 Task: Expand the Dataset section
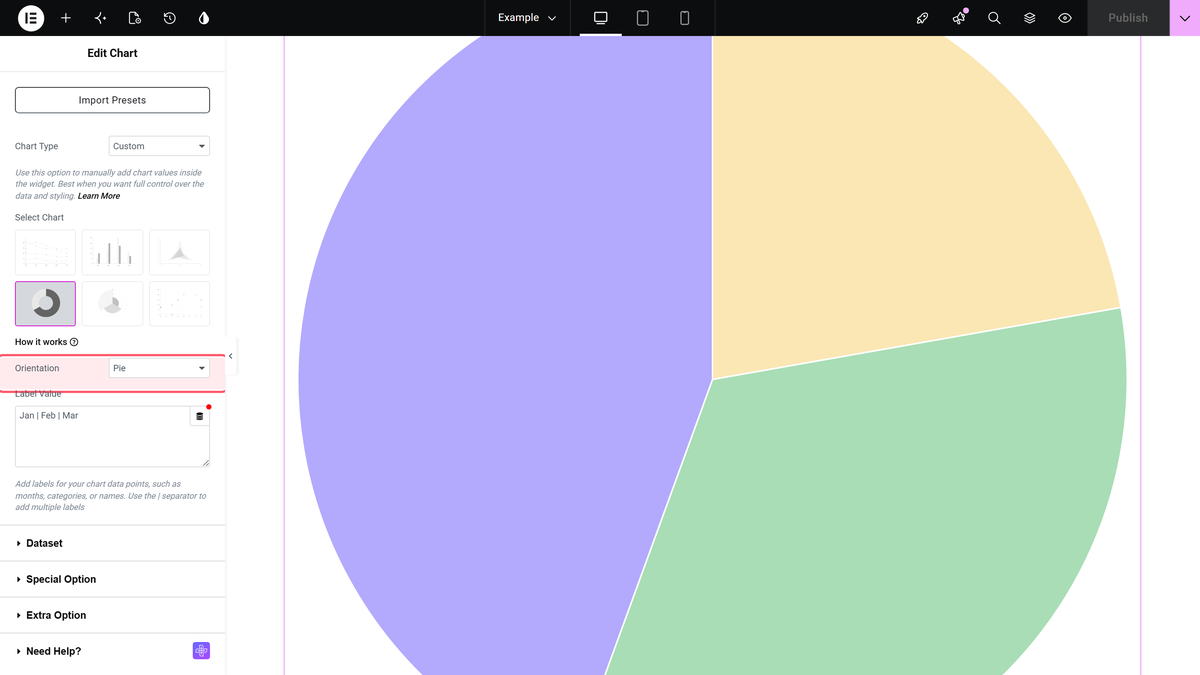(x=112, y=543)
